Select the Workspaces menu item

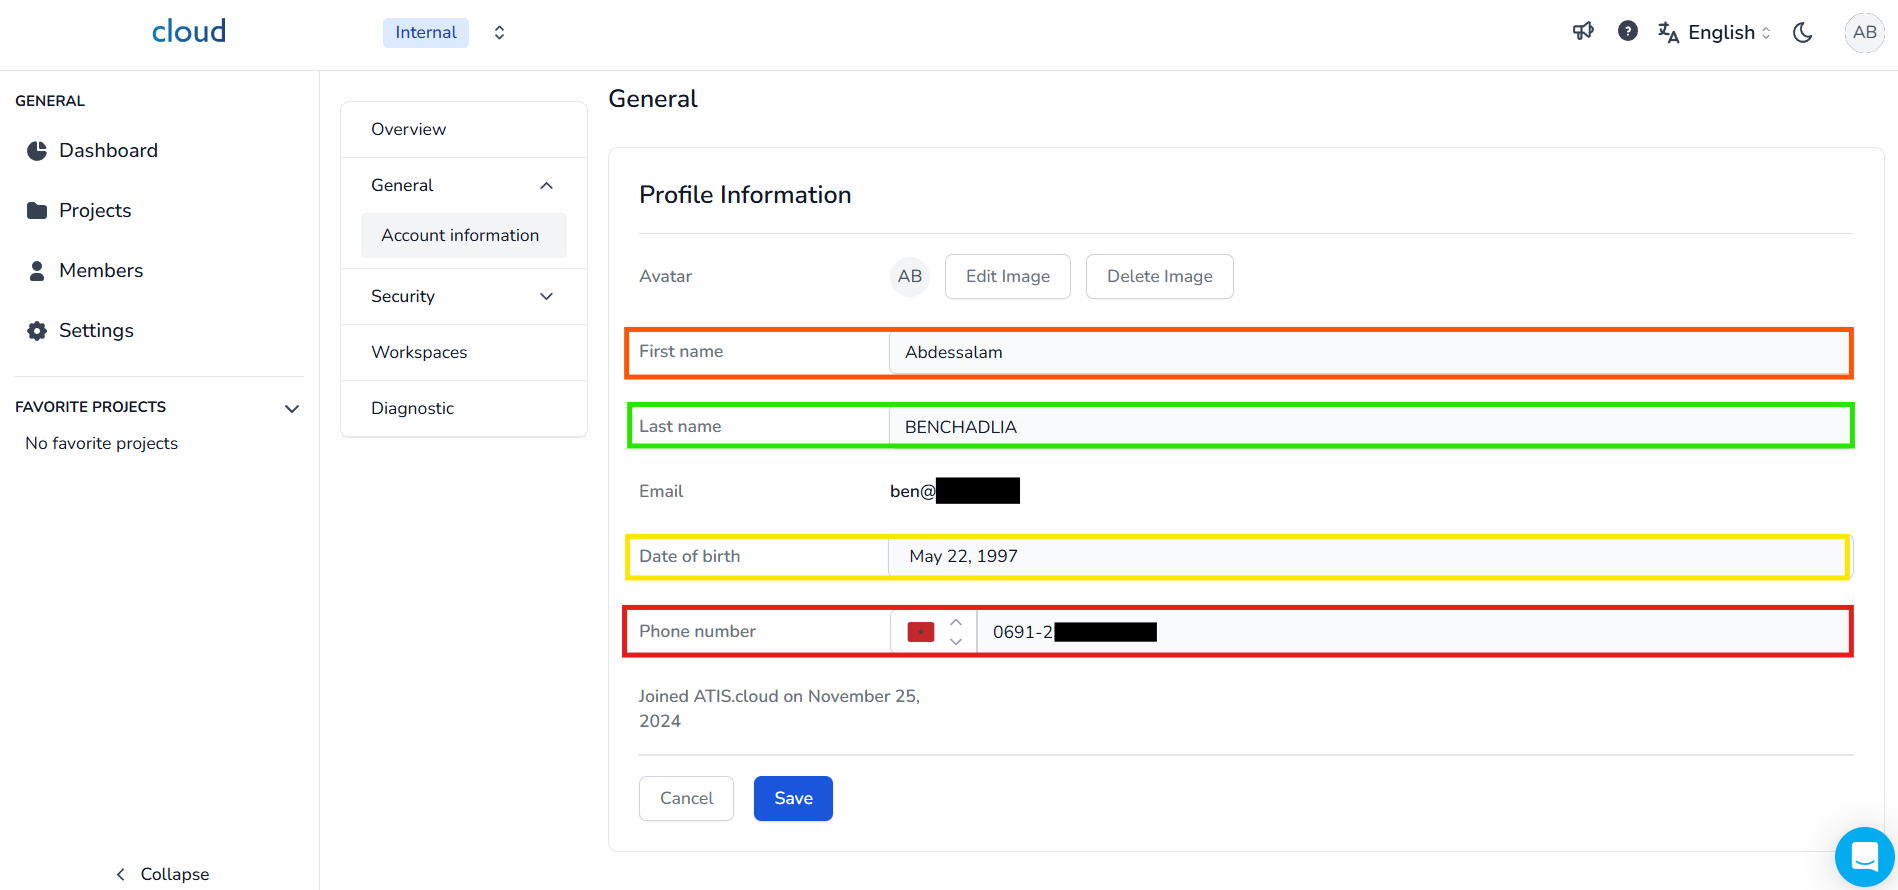tap(419, 352)
